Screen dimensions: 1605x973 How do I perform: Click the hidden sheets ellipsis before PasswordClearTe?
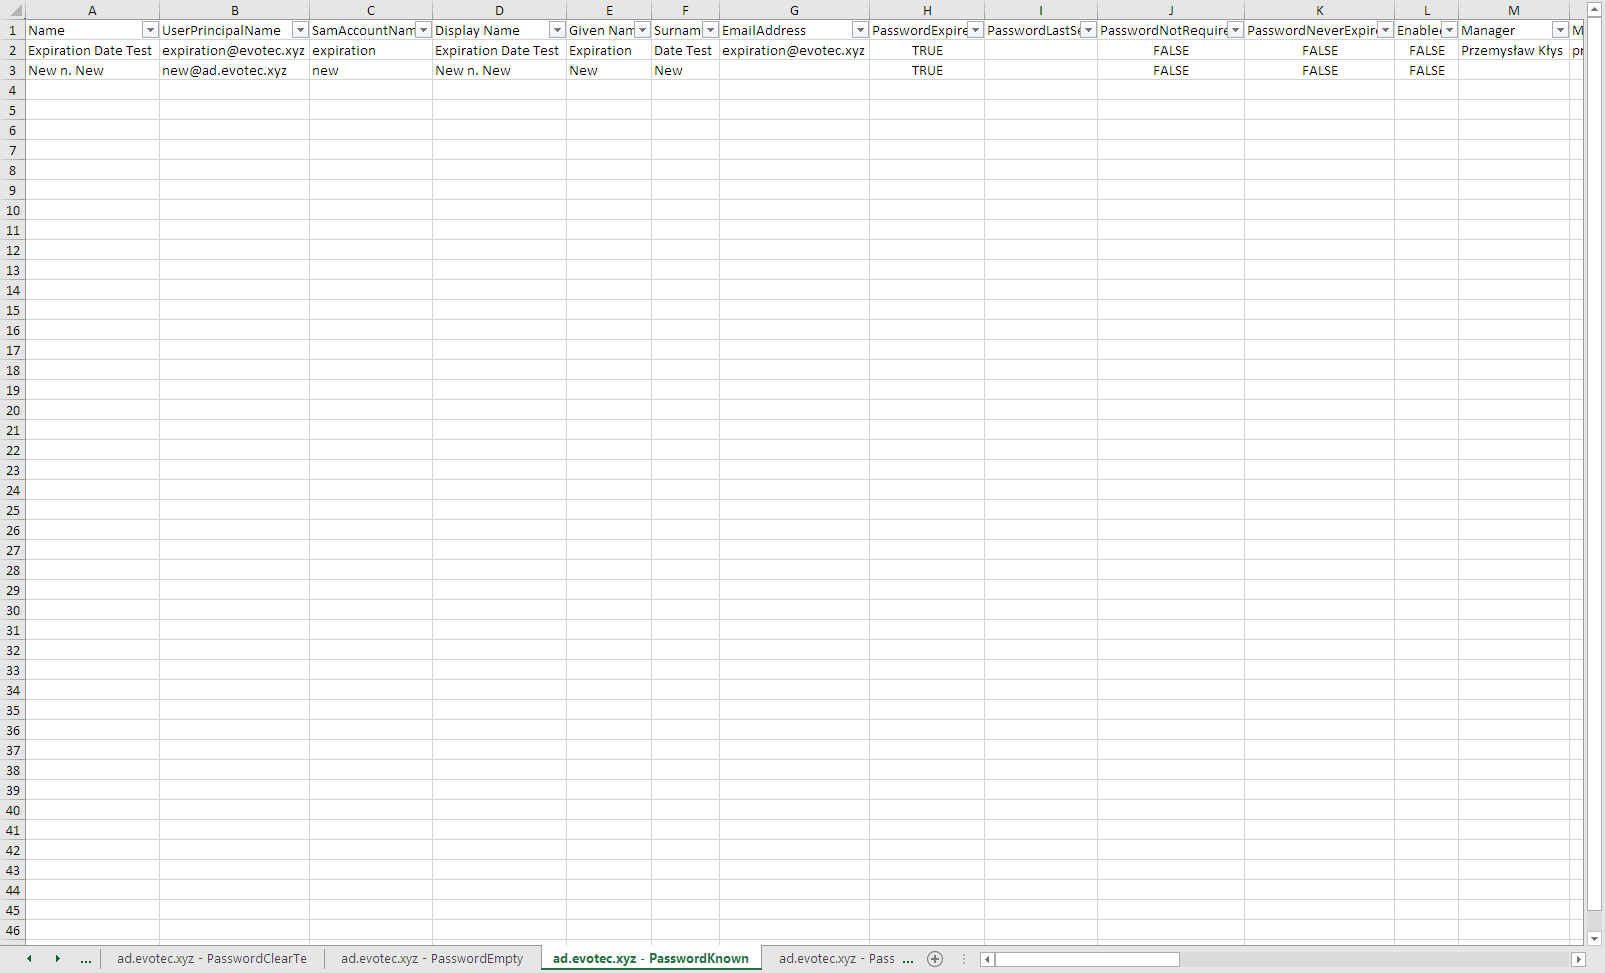pos(86,959)
